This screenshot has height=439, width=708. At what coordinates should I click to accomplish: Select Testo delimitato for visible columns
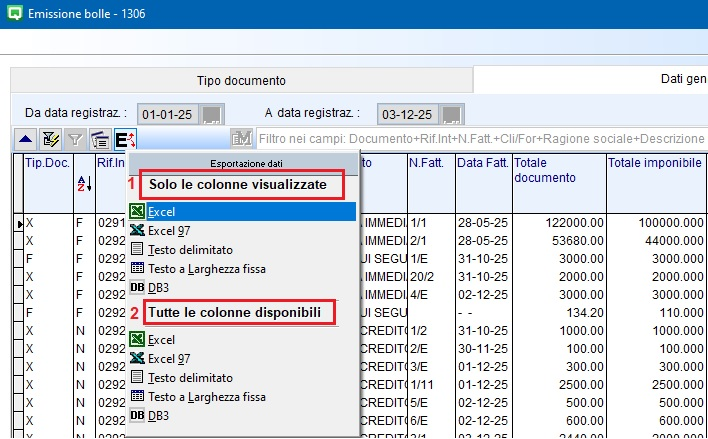click(x=190, y=250)
